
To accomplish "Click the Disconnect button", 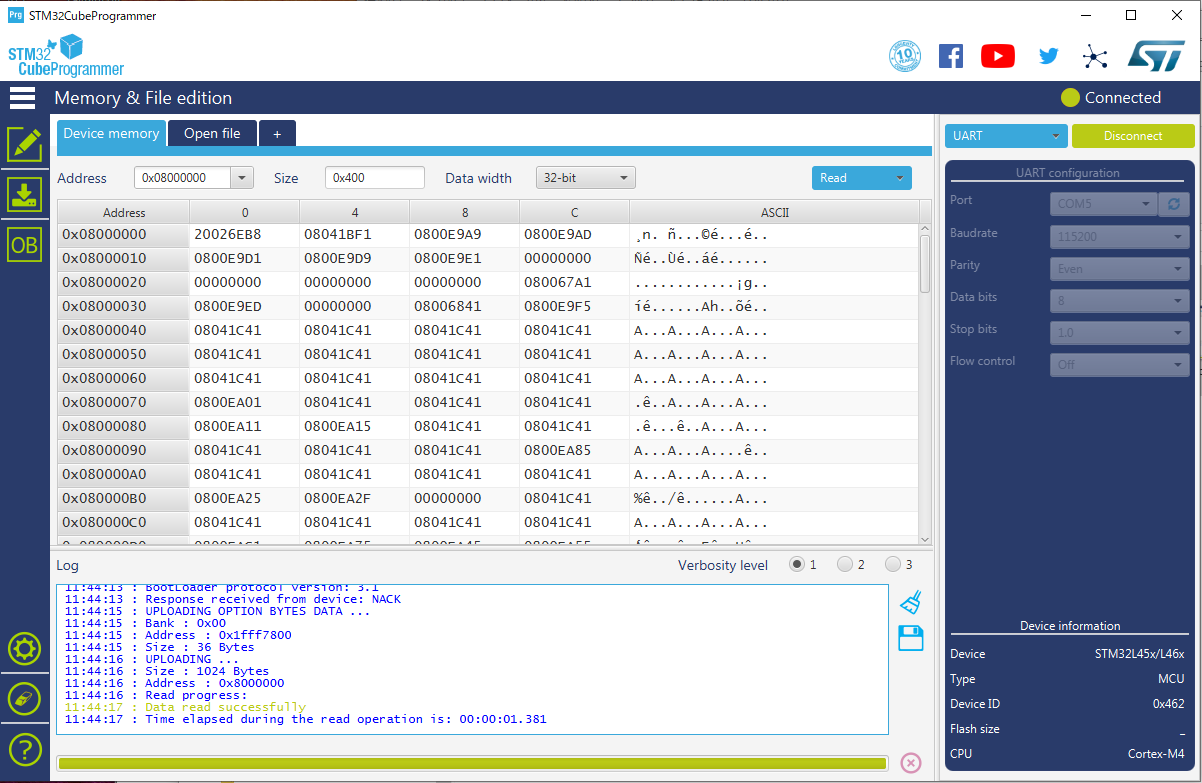I will [1133, 136].
